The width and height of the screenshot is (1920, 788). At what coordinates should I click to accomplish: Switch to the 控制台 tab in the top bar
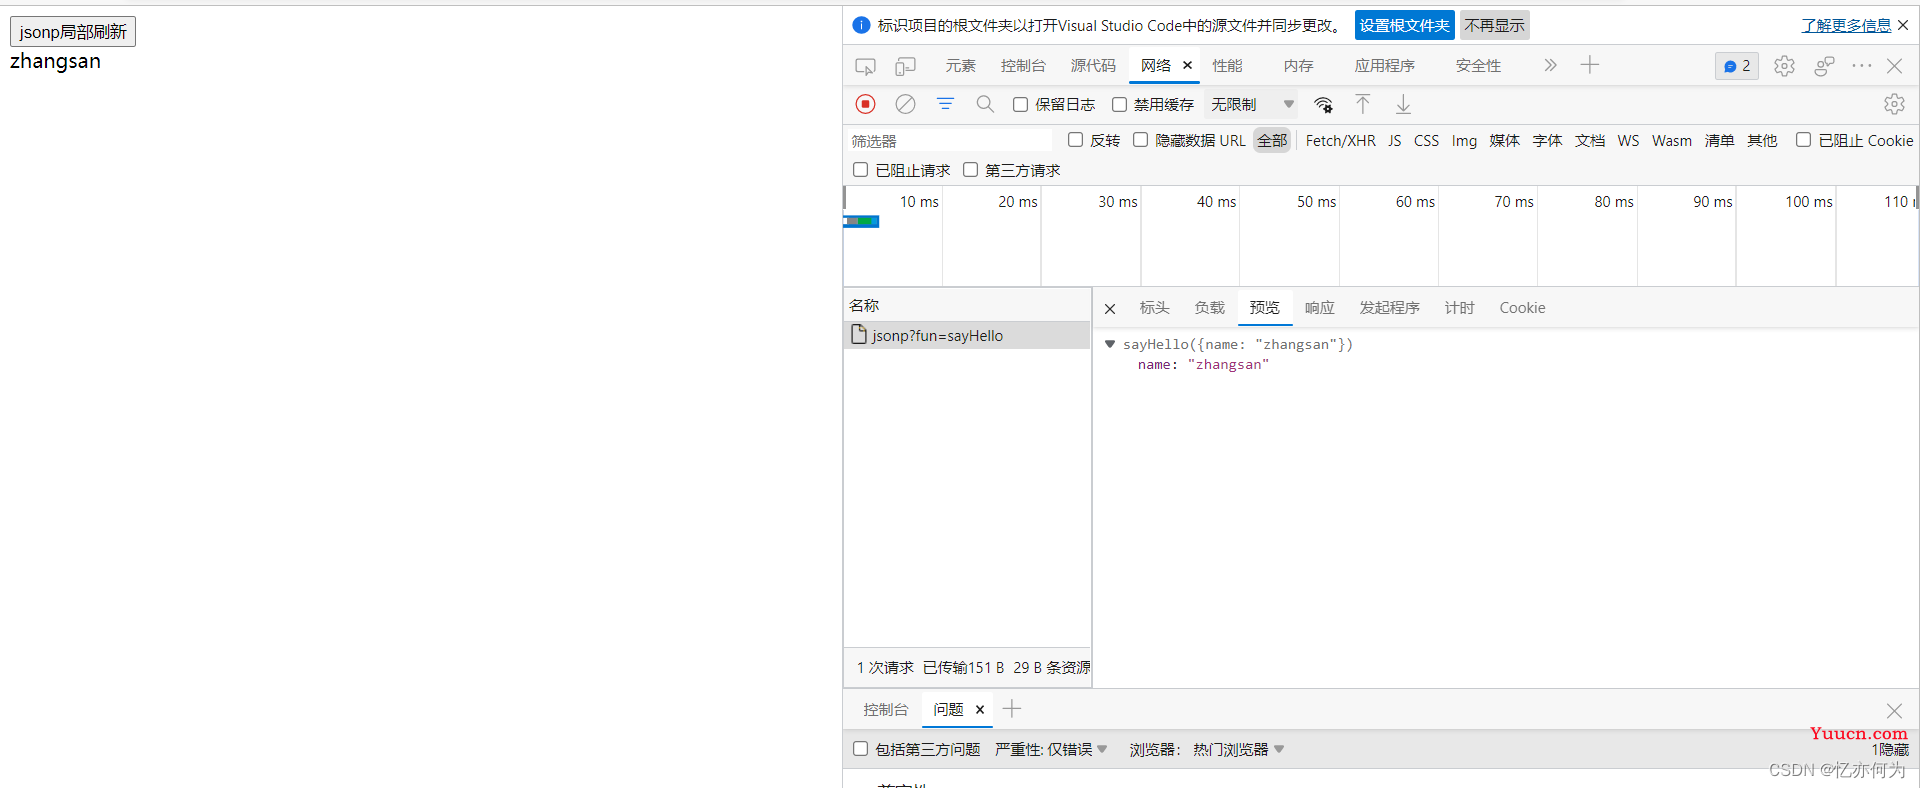(1023, 66)
